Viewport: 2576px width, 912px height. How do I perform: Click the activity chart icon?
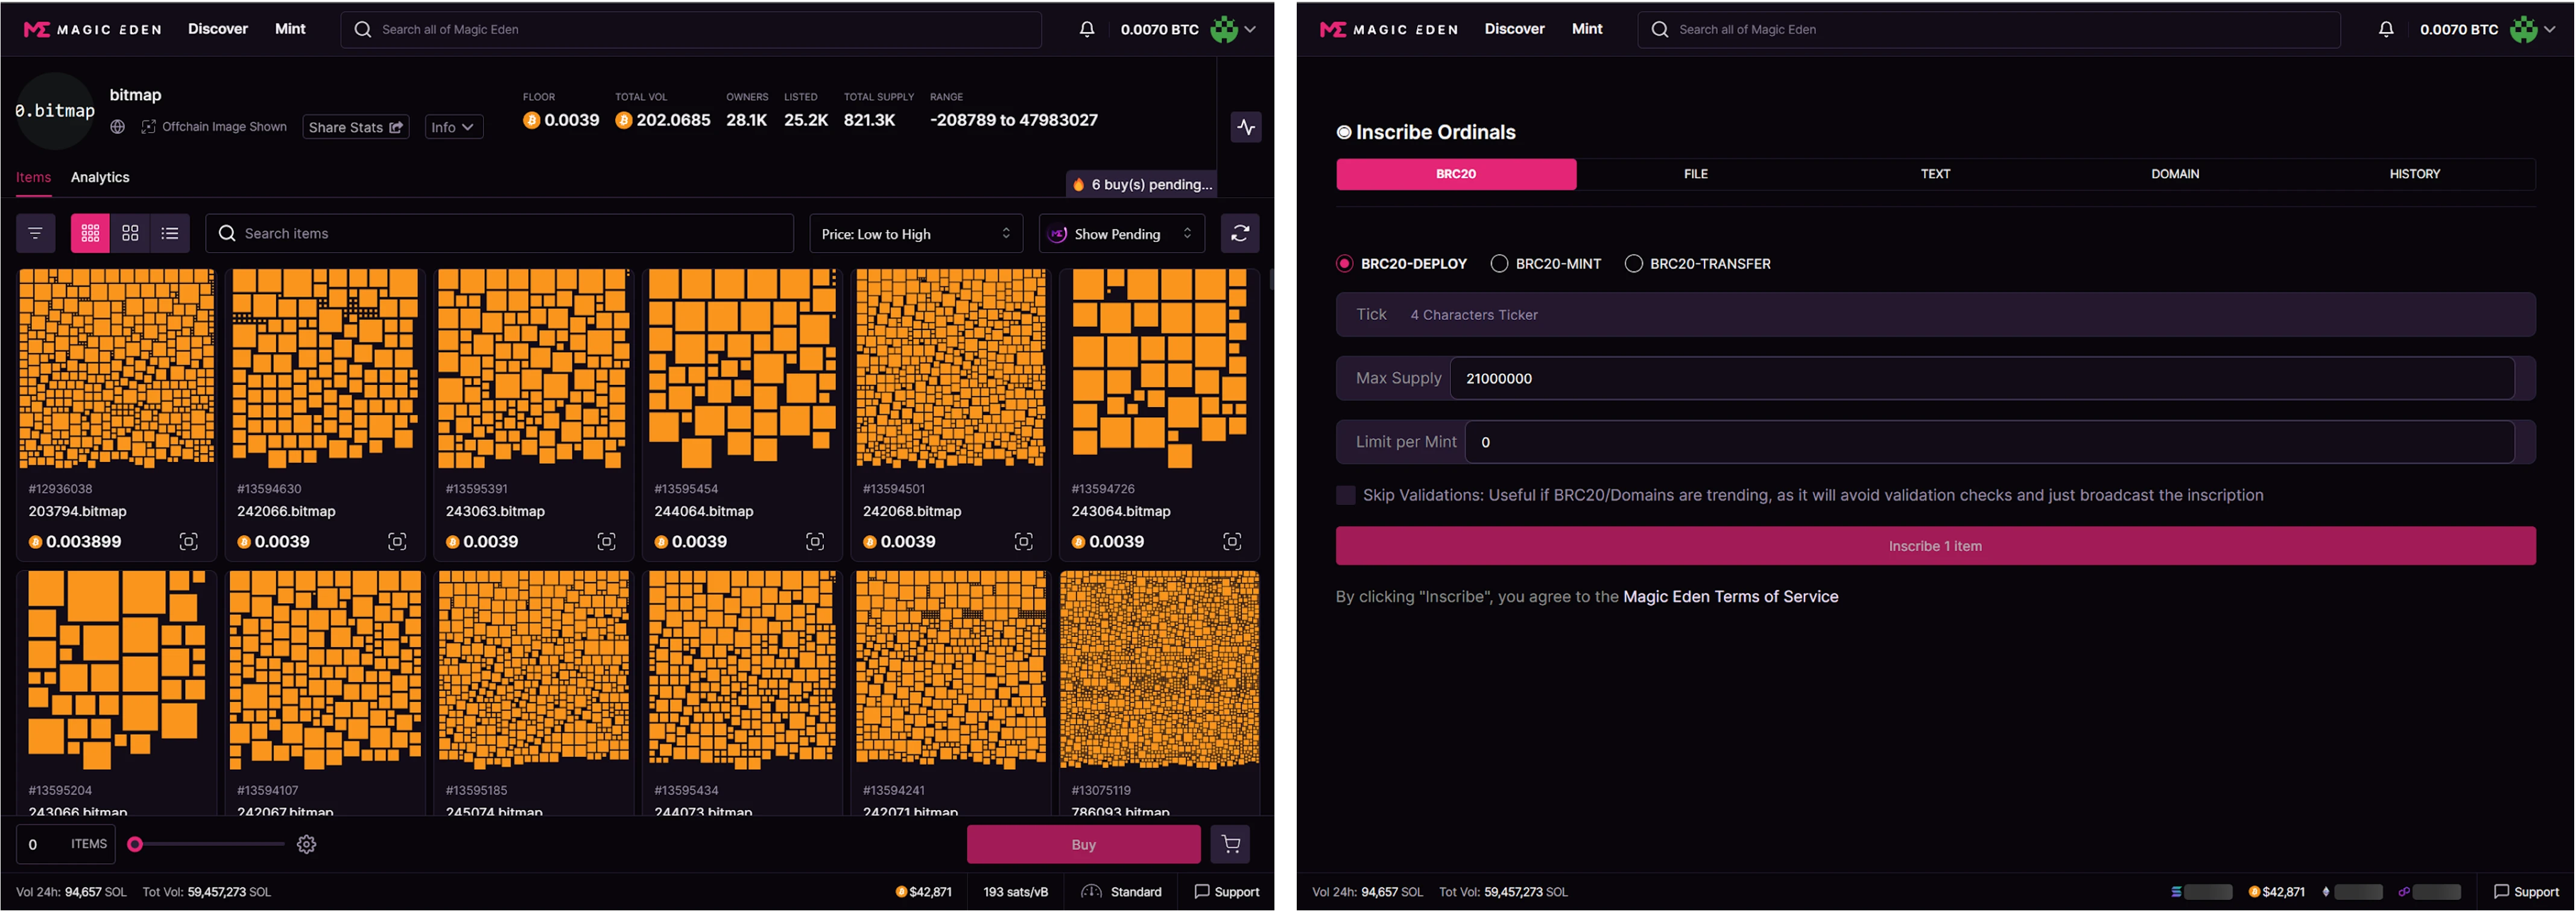(1246, 127)
